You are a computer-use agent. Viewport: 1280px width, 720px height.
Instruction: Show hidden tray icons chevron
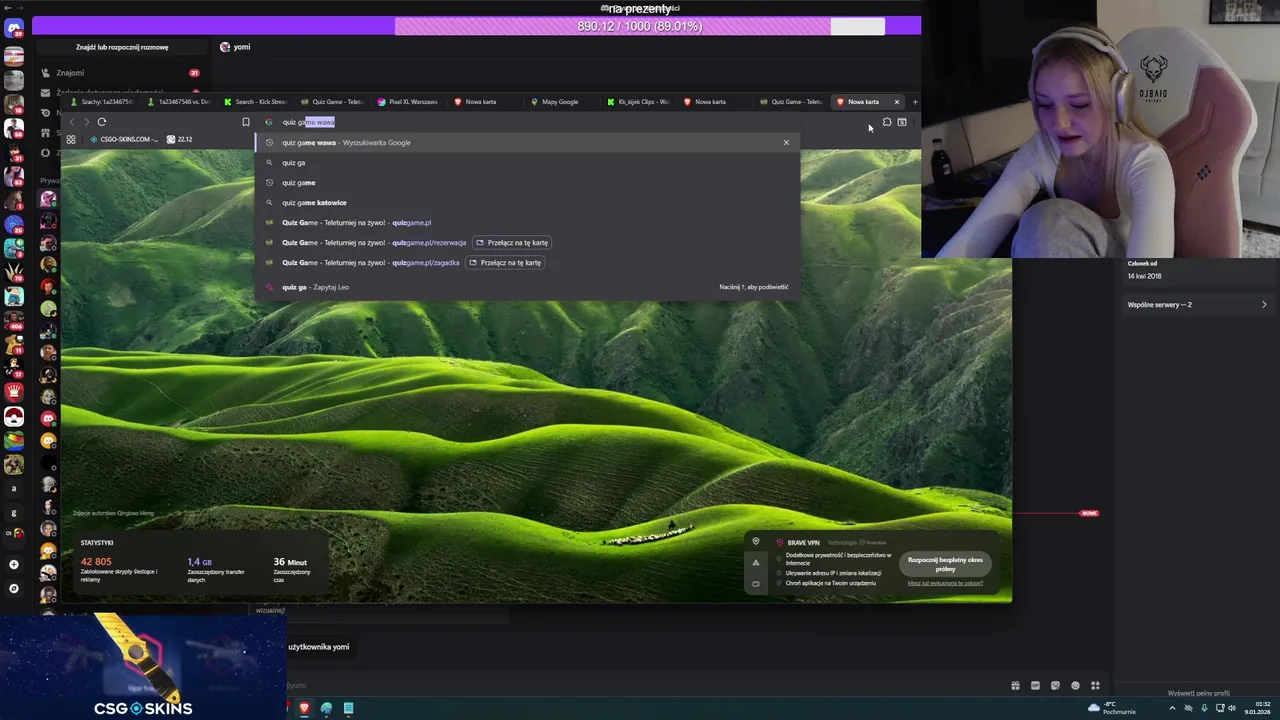pyautogui.click(x=1173, y=708)
